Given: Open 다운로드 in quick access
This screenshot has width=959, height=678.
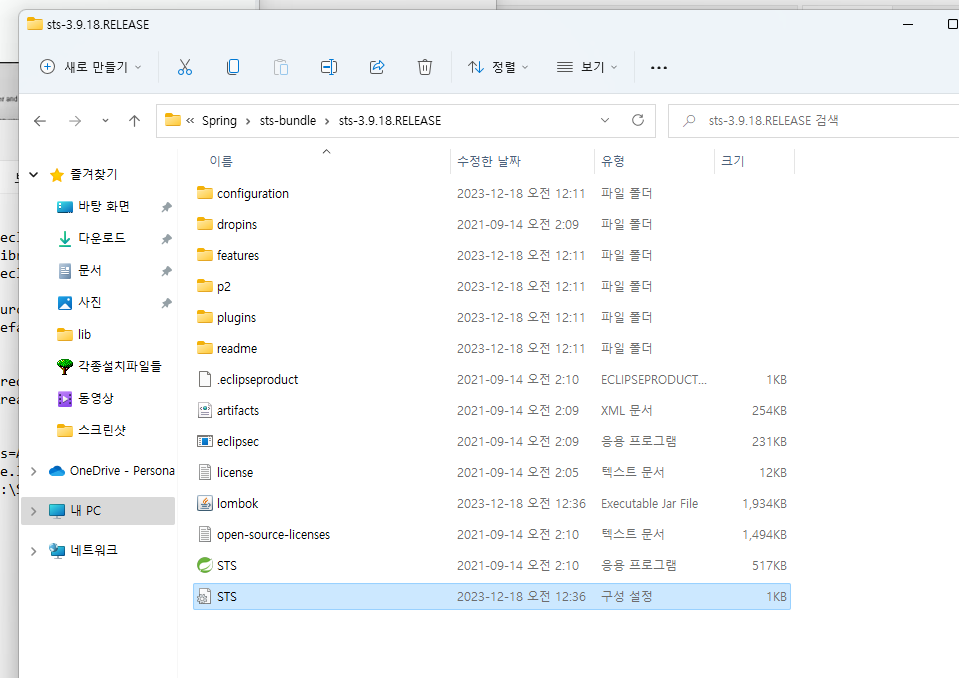Looking at the screenshot, I should 102,238.
